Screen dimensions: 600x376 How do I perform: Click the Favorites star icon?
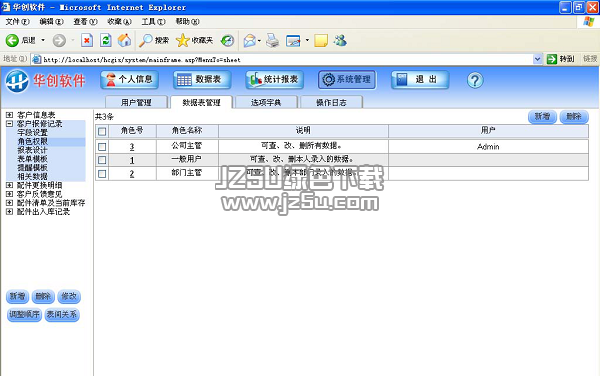click(x=183, y=40)
